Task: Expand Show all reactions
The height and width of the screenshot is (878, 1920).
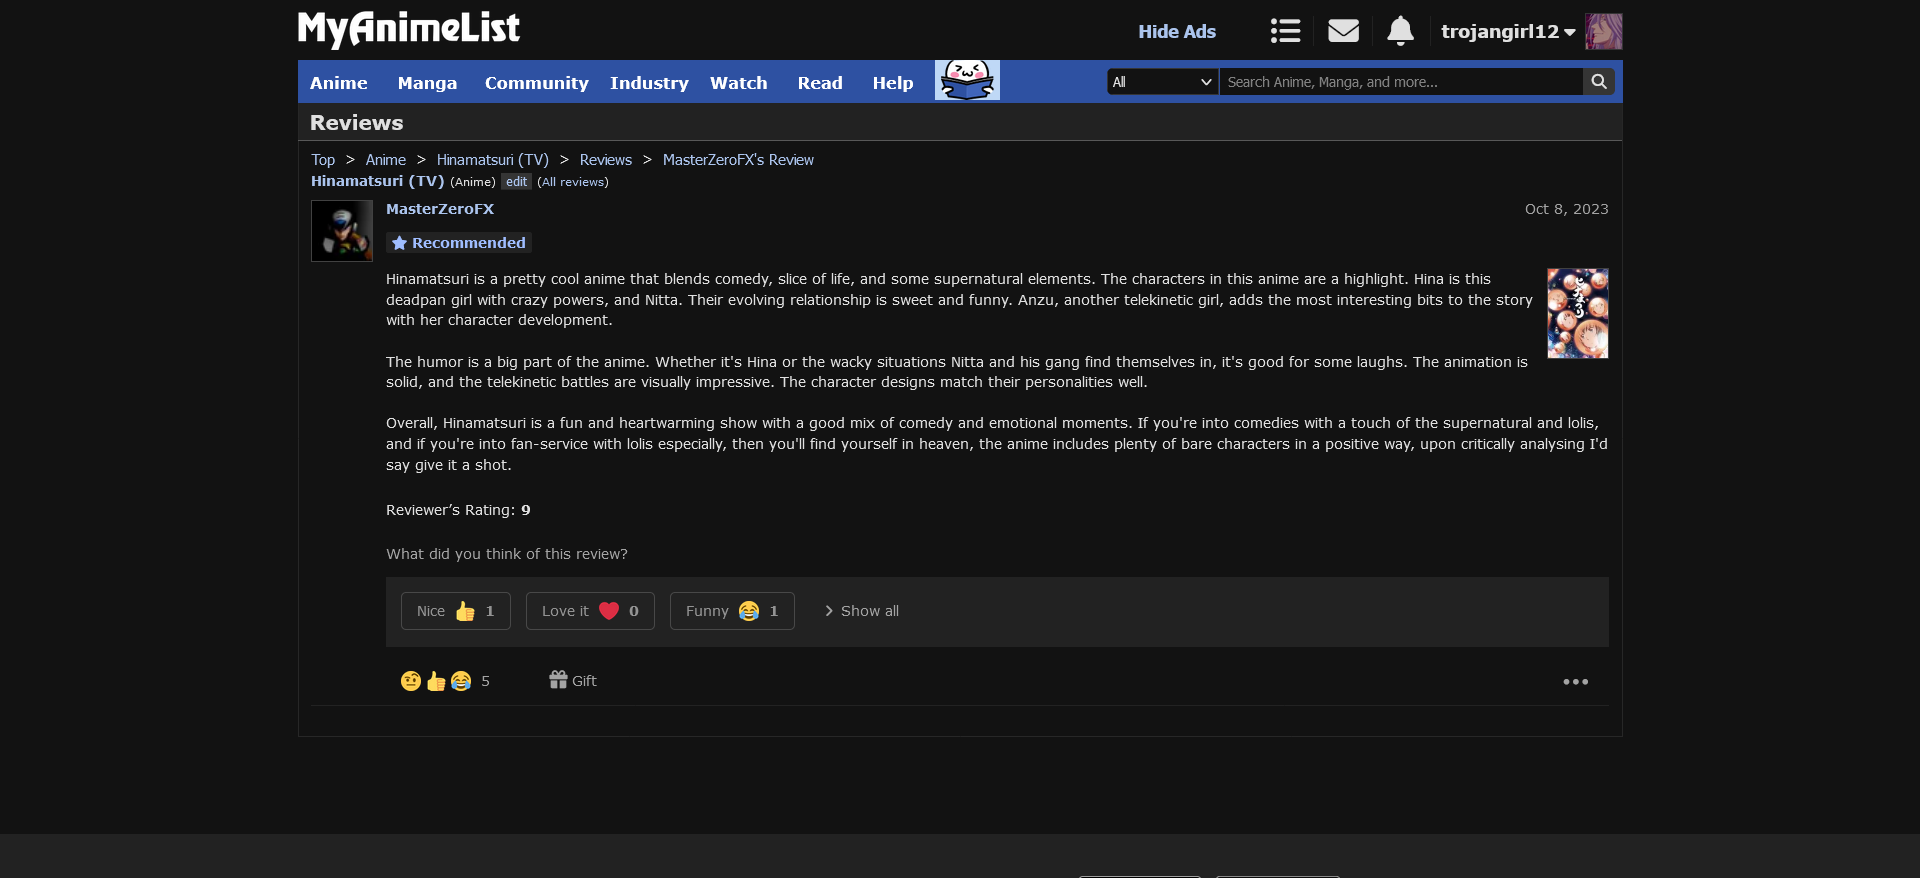Action: pyautogui.click(x=861, y=611)
